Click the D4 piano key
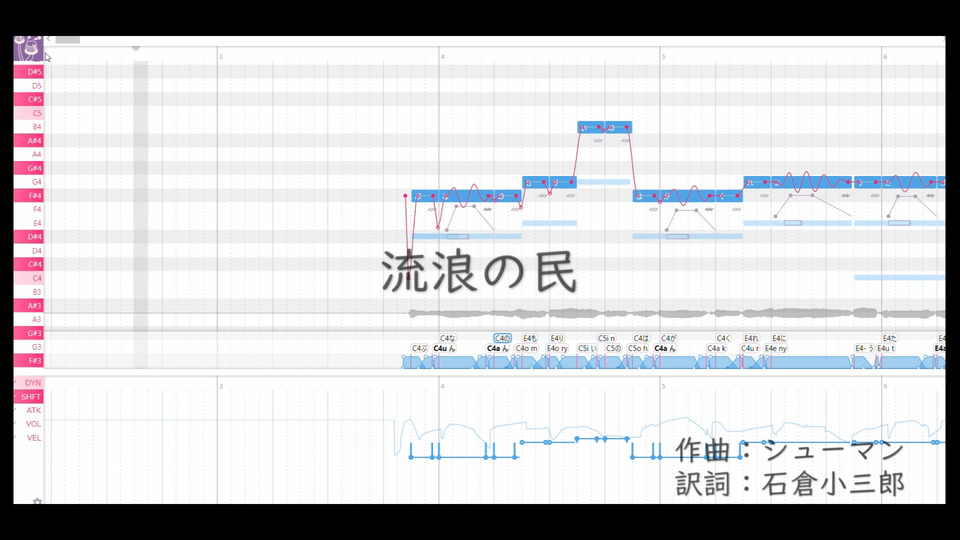Screen dimensions: 960x540 pos(29,250)
